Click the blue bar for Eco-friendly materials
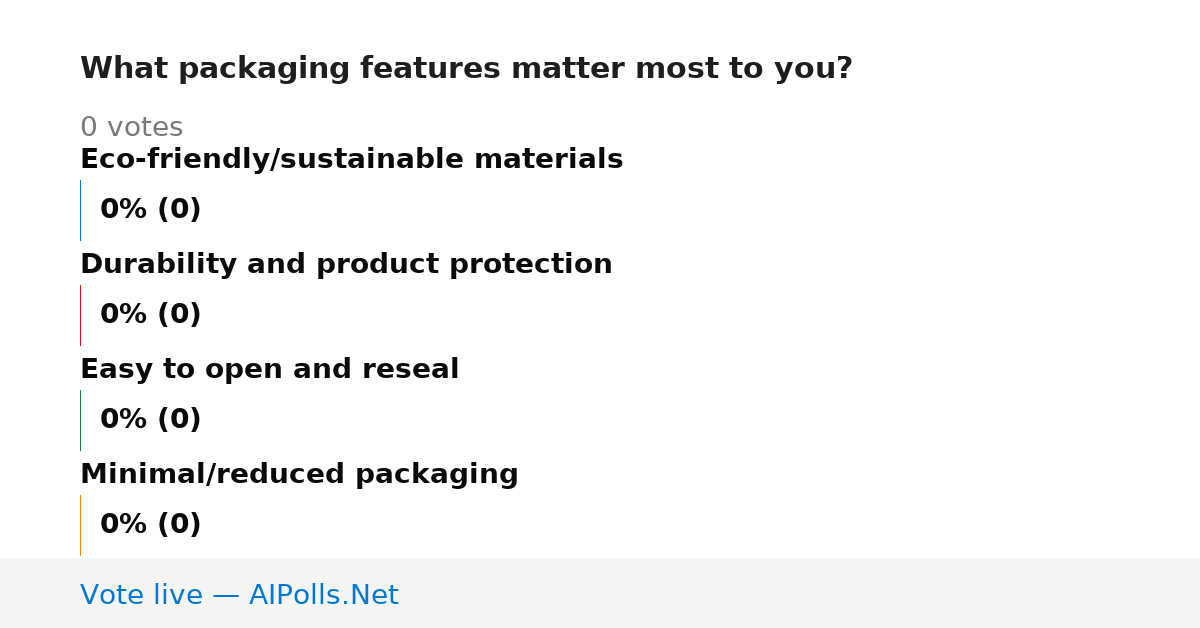This screenshot has height=628, width=1200. (80, 210)
